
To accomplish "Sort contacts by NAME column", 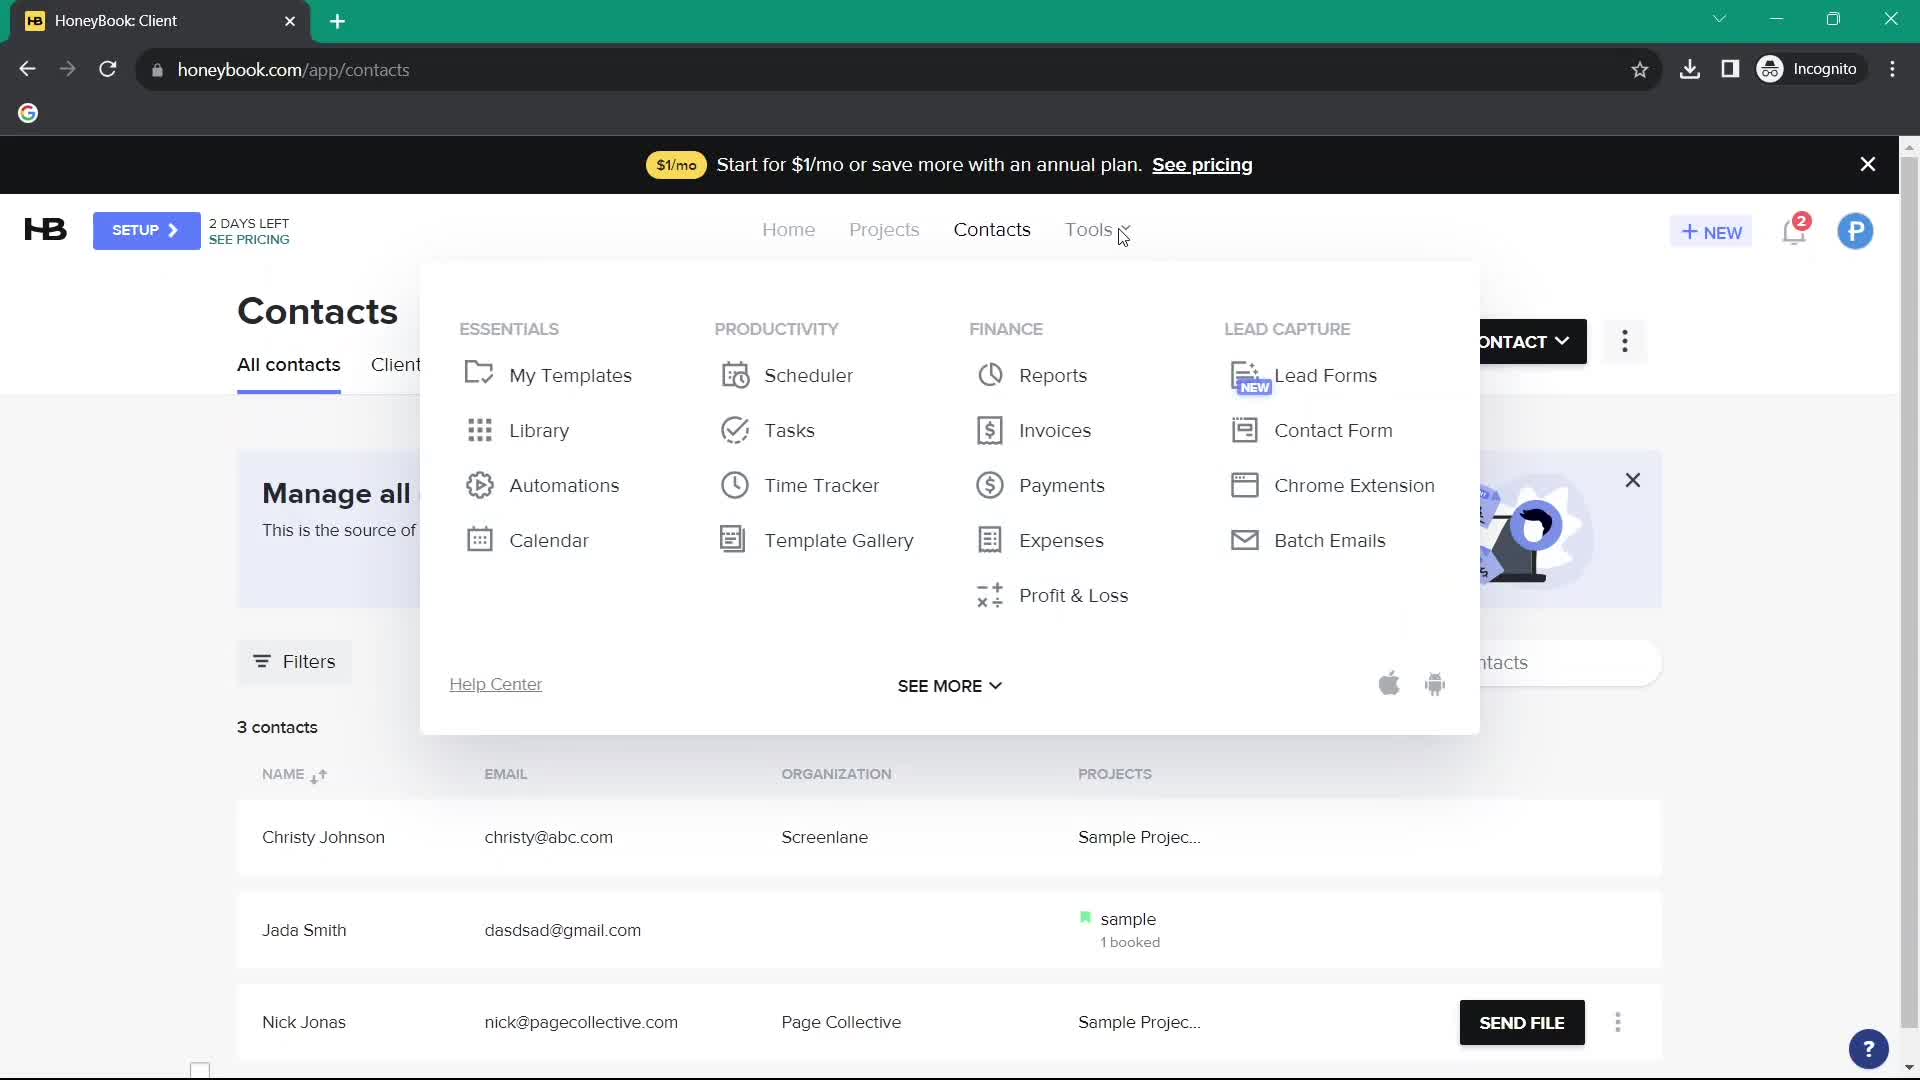I will pyautogui.click(x=294, y=775).
